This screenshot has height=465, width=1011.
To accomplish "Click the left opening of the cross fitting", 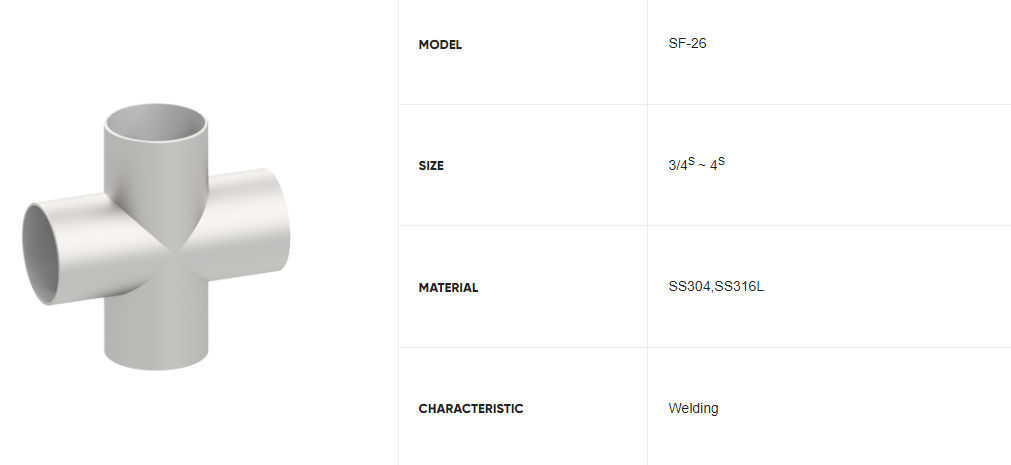I will [41, 253].
